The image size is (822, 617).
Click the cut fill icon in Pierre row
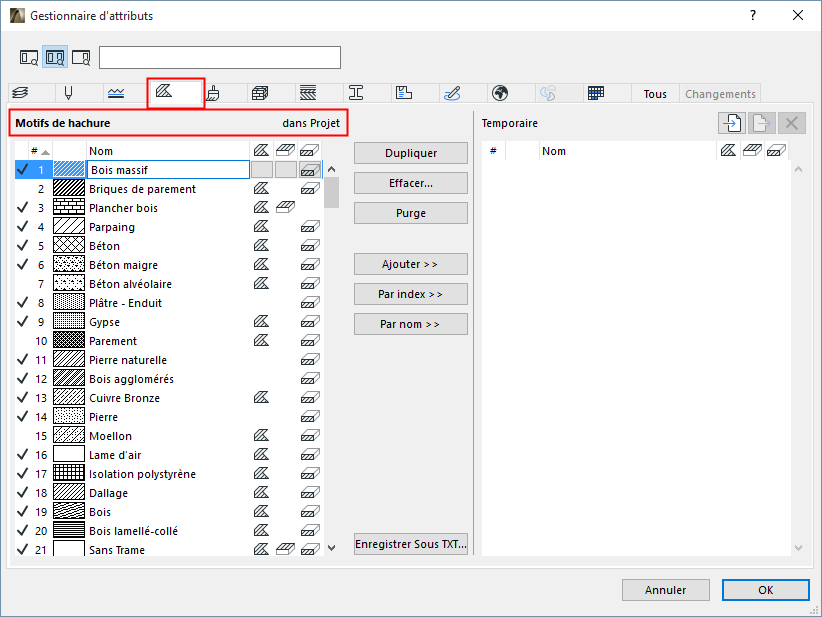(310, 417)
